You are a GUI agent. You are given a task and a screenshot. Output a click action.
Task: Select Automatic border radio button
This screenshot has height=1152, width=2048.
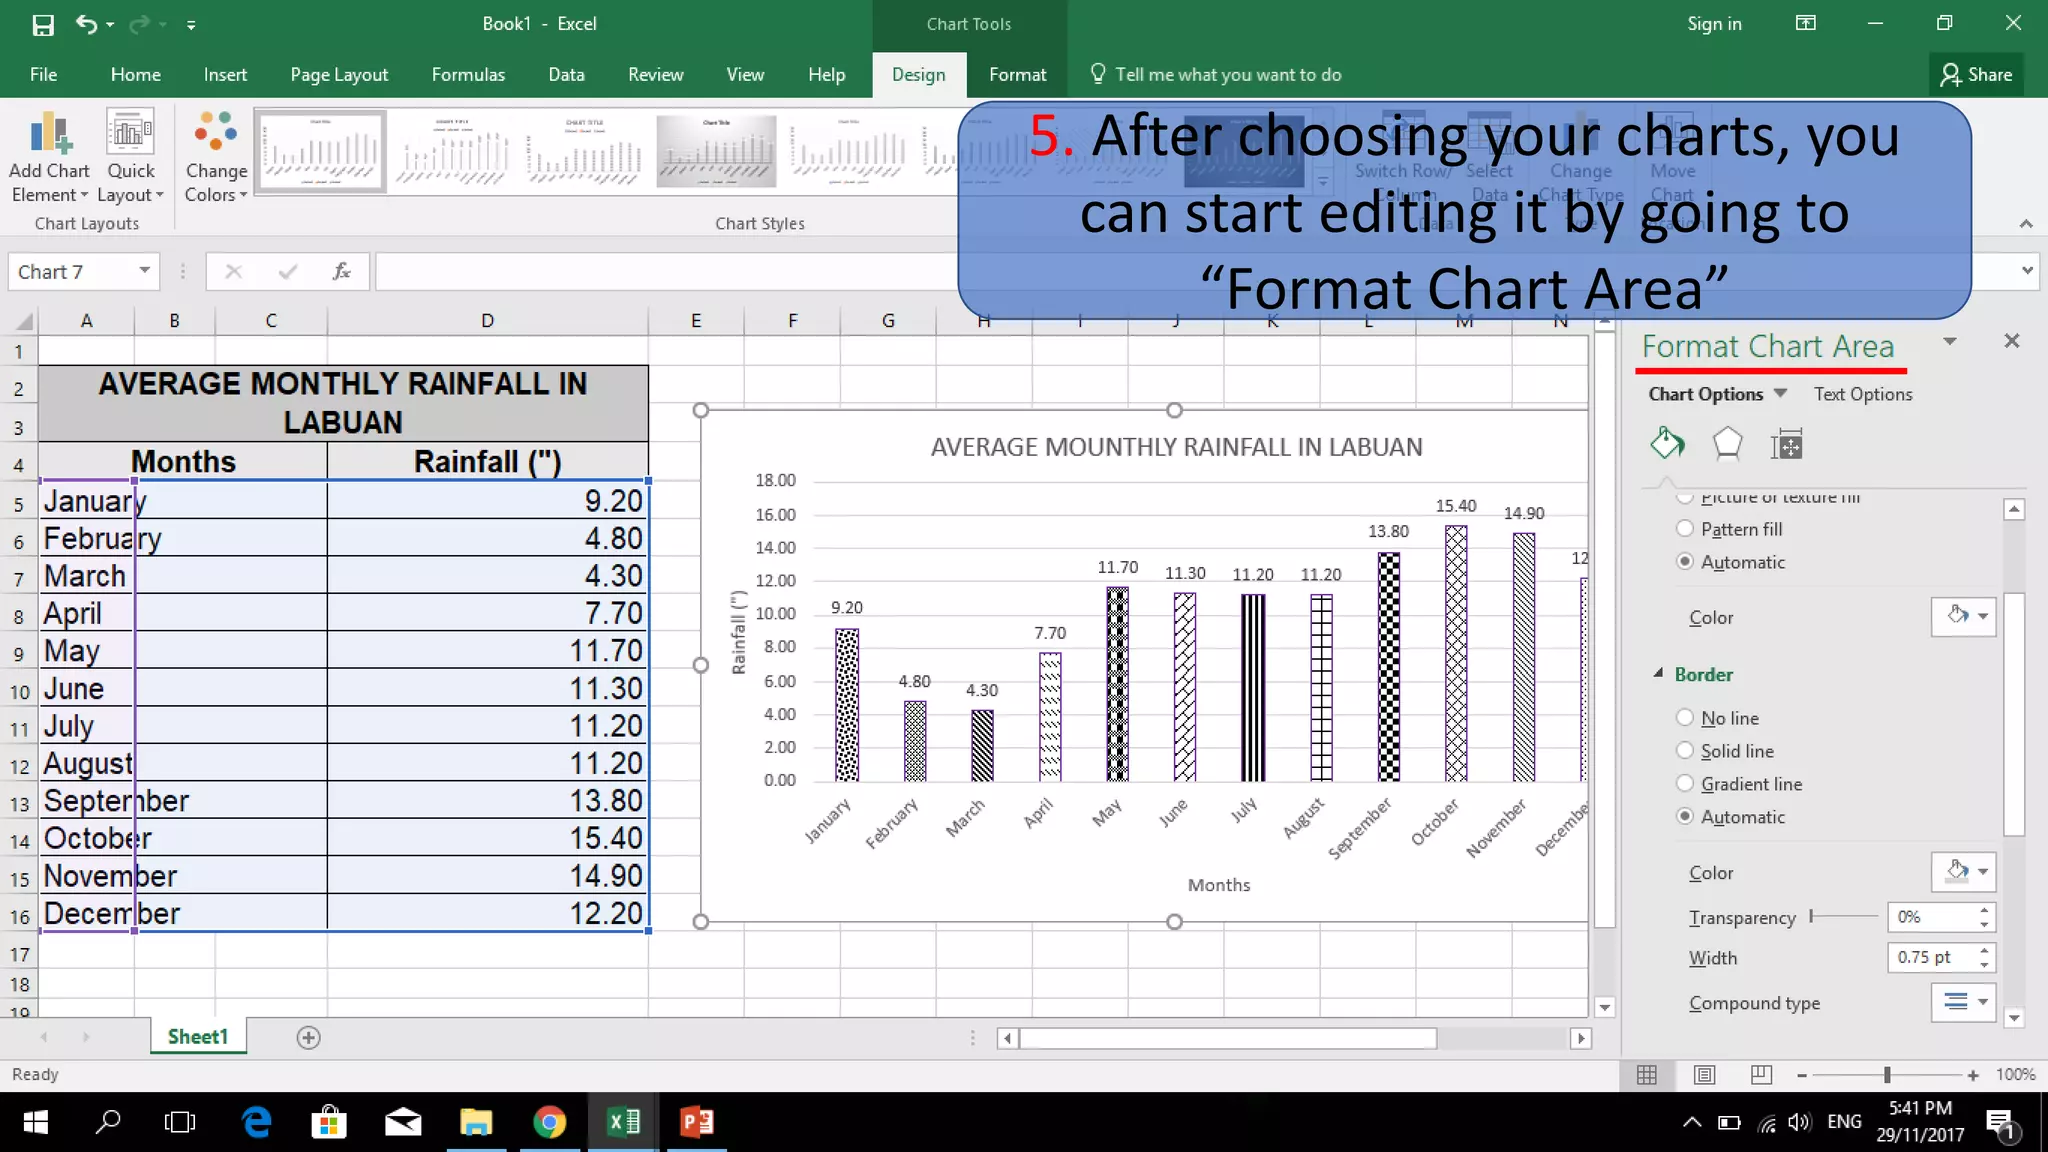click(1685, 817)
